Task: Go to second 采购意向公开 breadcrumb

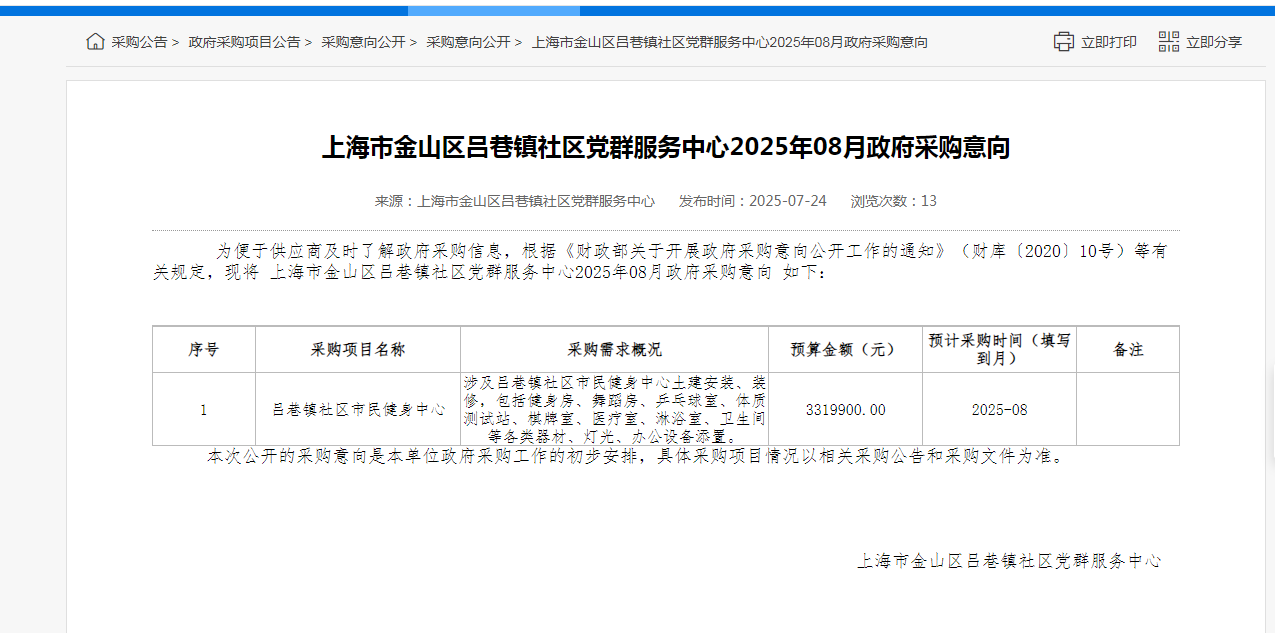Action: pyautogui.click(x=468, y=42)
